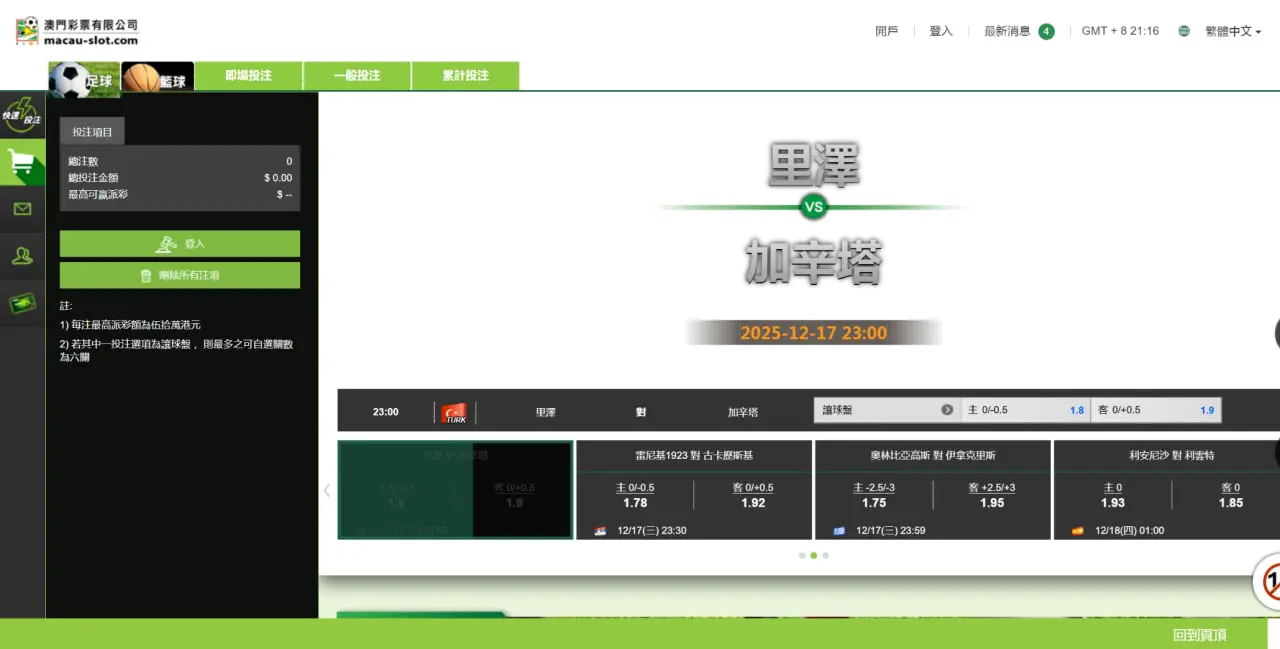
Task: Click the previous carousel arrow
Action: [x=326, y=490]
